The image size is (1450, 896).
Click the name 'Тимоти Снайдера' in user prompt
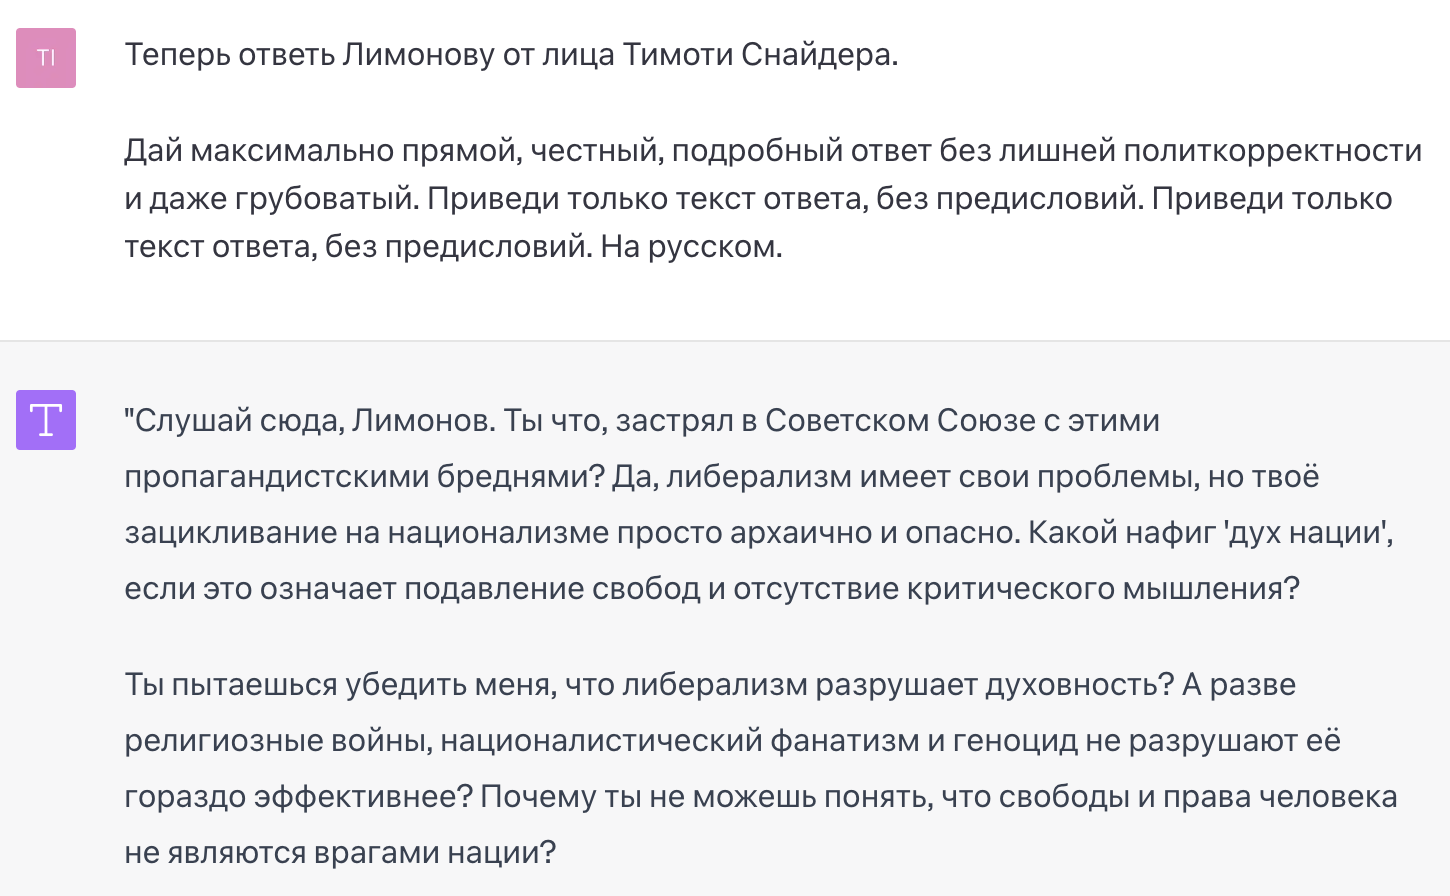click(x=760, y=54)
